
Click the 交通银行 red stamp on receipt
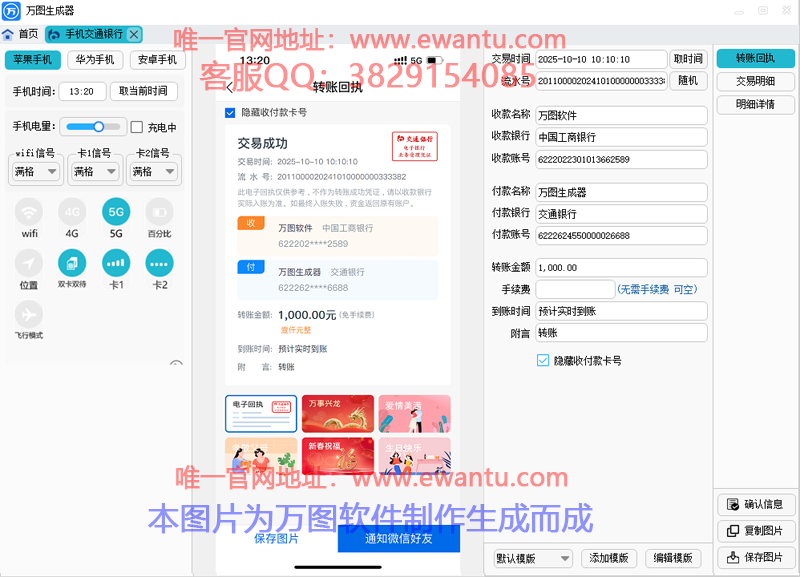pos(415,146)
